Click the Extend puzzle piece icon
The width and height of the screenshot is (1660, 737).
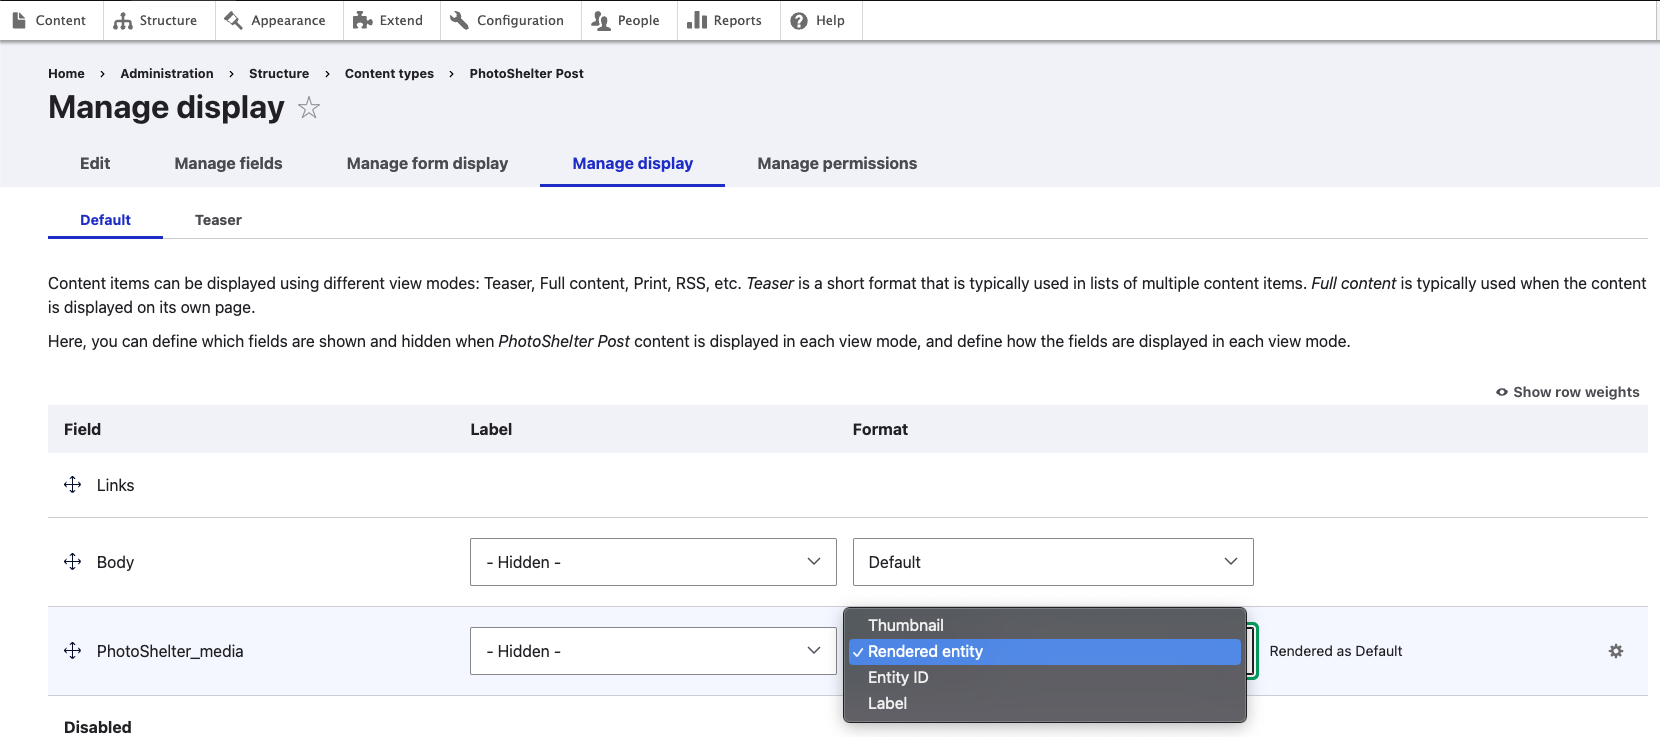(362, 20)
